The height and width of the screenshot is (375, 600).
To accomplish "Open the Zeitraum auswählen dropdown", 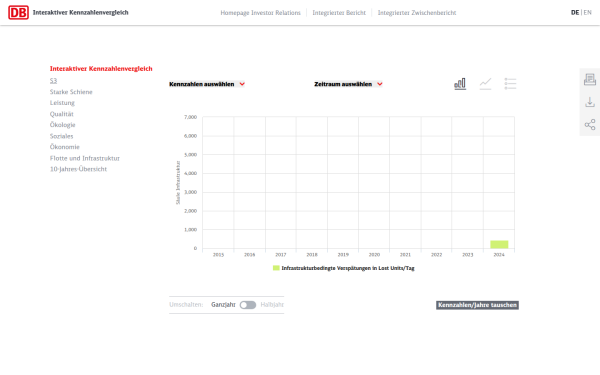I will click(348, 84).
